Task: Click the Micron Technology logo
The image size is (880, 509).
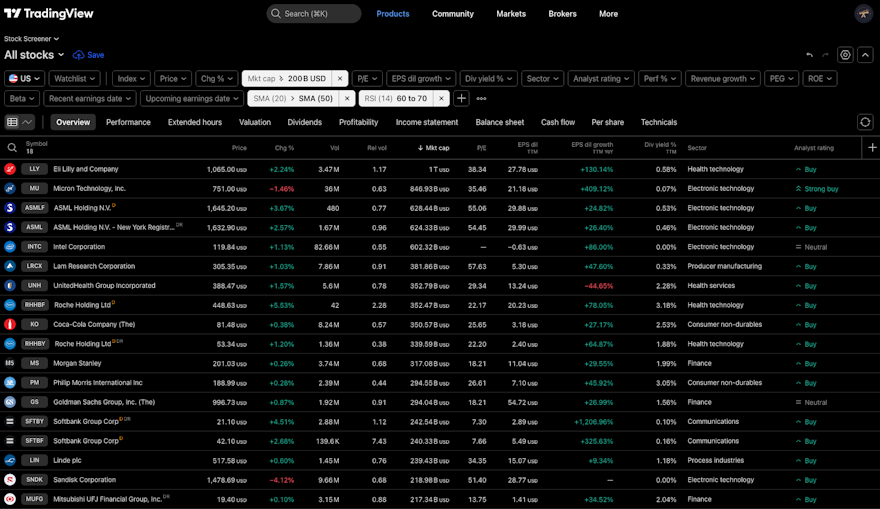Action: click(x=10, y=189)
